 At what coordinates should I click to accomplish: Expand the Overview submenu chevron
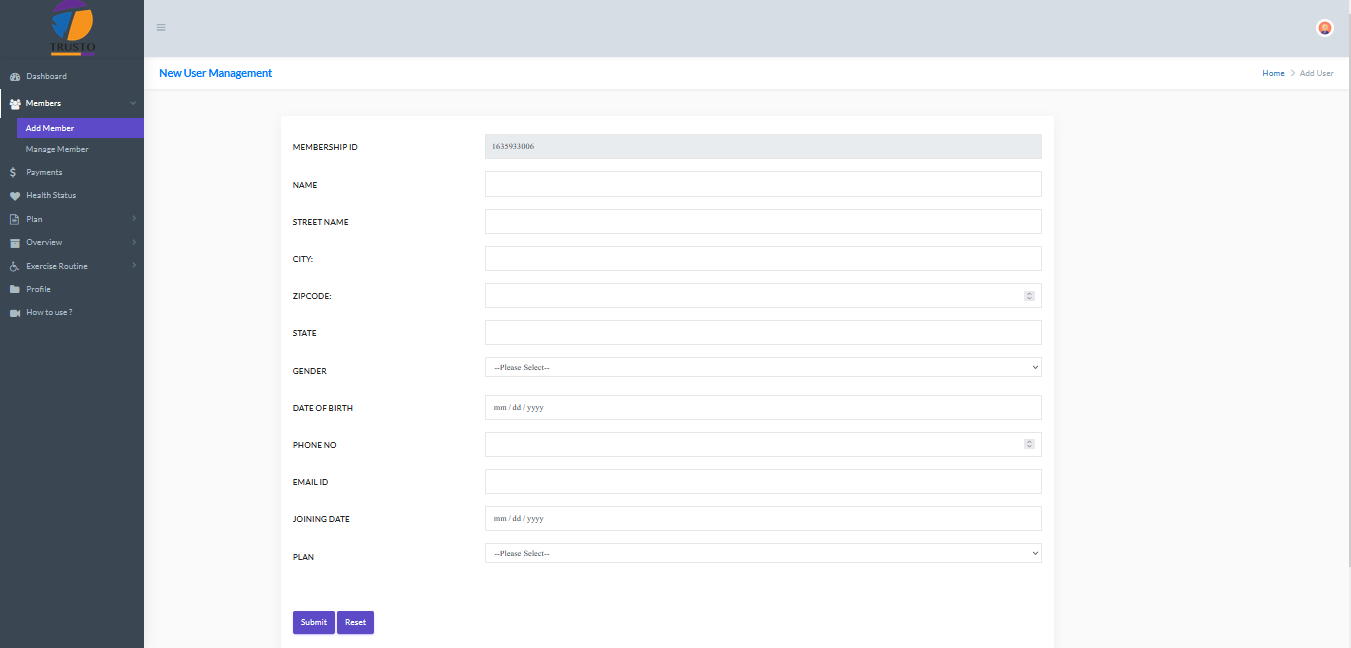click(x=133, y=242)
